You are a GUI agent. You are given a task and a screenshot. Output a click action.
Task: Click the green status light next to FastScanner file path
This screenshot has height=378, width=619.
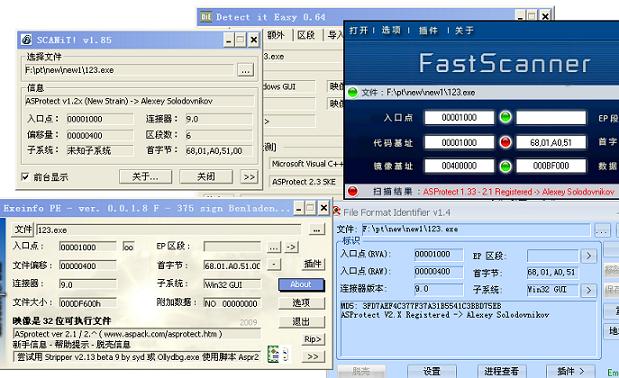point(353,92)
